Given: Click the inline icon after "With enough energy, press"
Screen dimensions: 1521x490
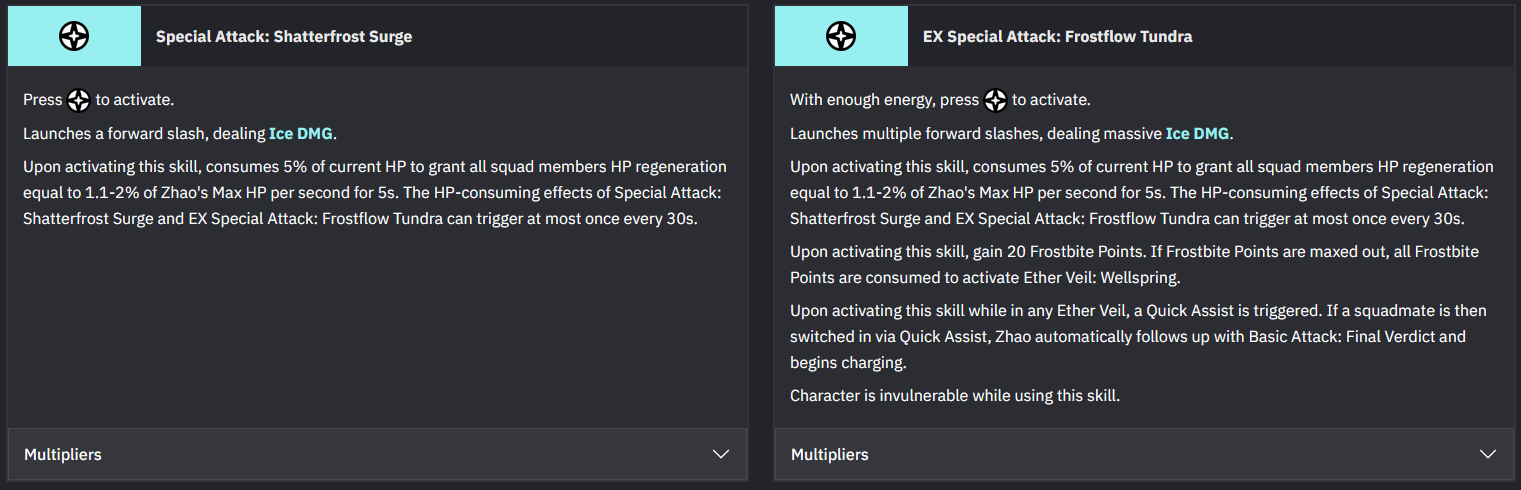Looking at the screenshot, I should (995, 100).
